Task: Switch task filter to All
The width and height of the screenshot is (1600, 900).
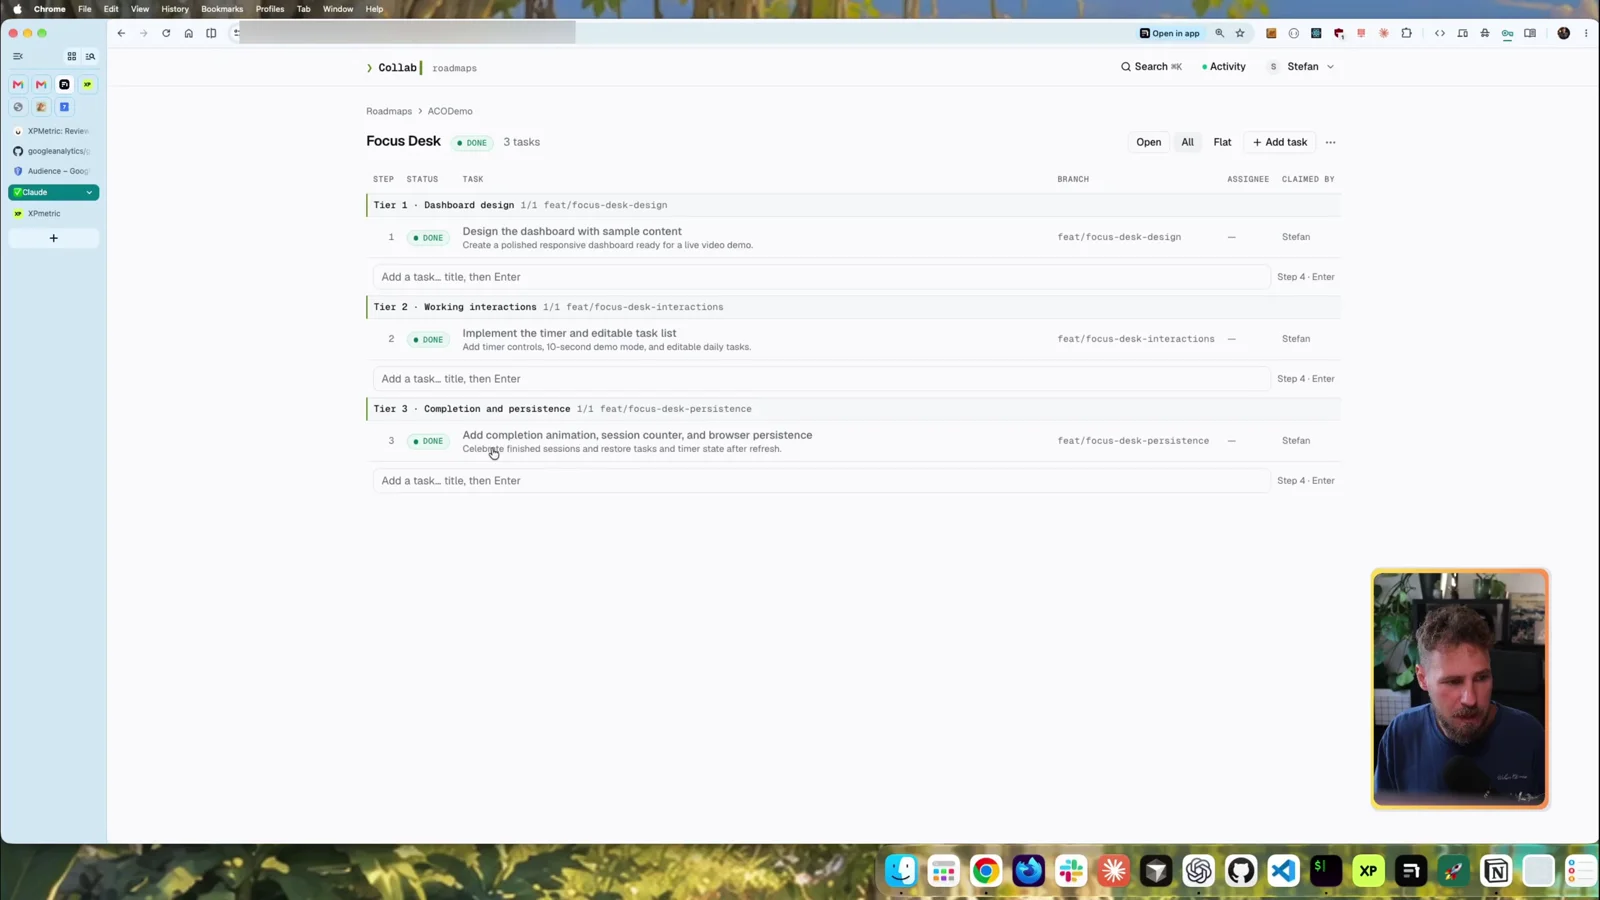Action: point(1187,142)
